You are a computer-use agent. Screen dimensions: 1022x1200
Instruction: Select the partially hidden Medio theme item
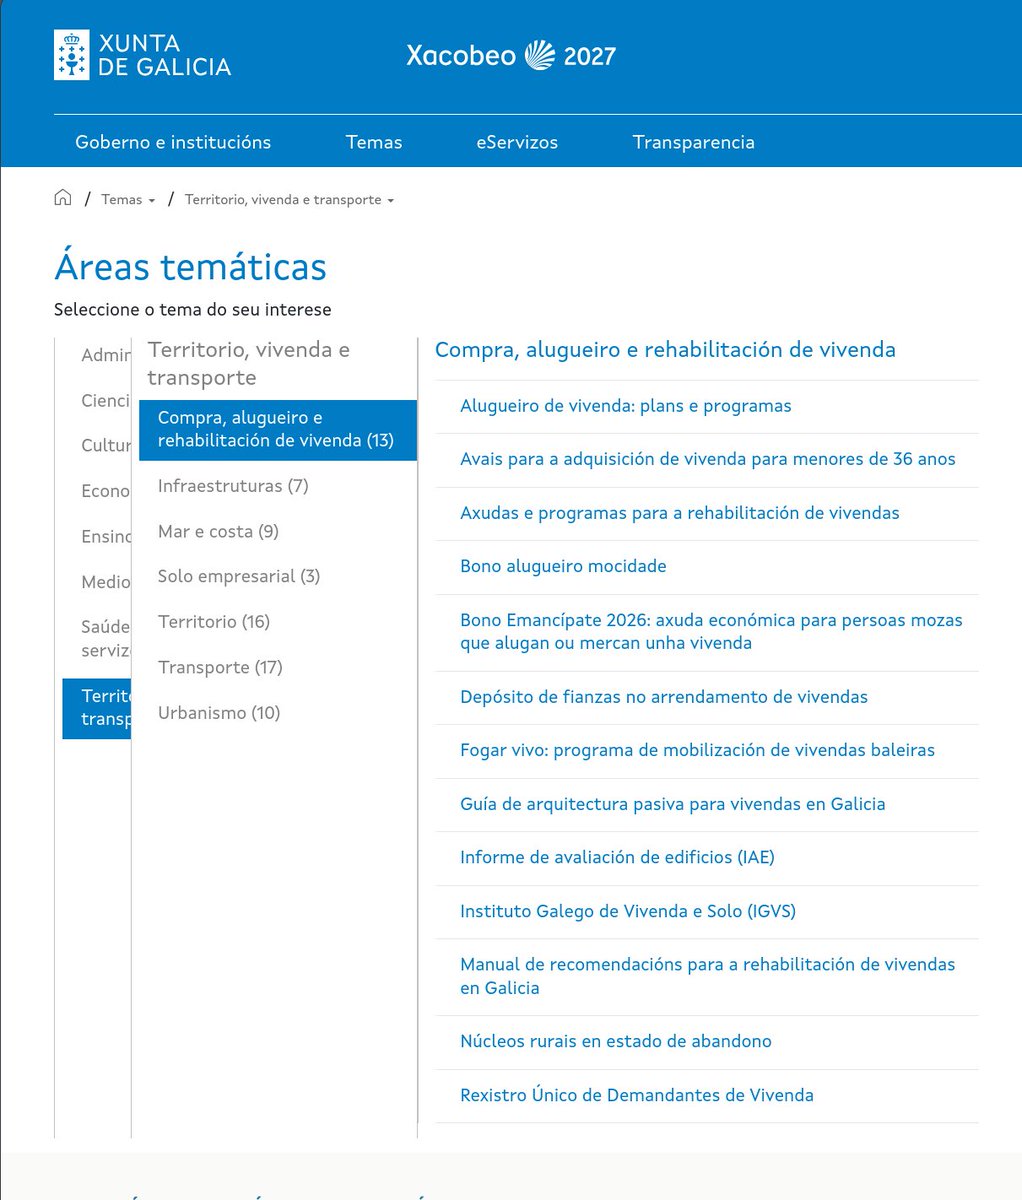tap(105, 582)
